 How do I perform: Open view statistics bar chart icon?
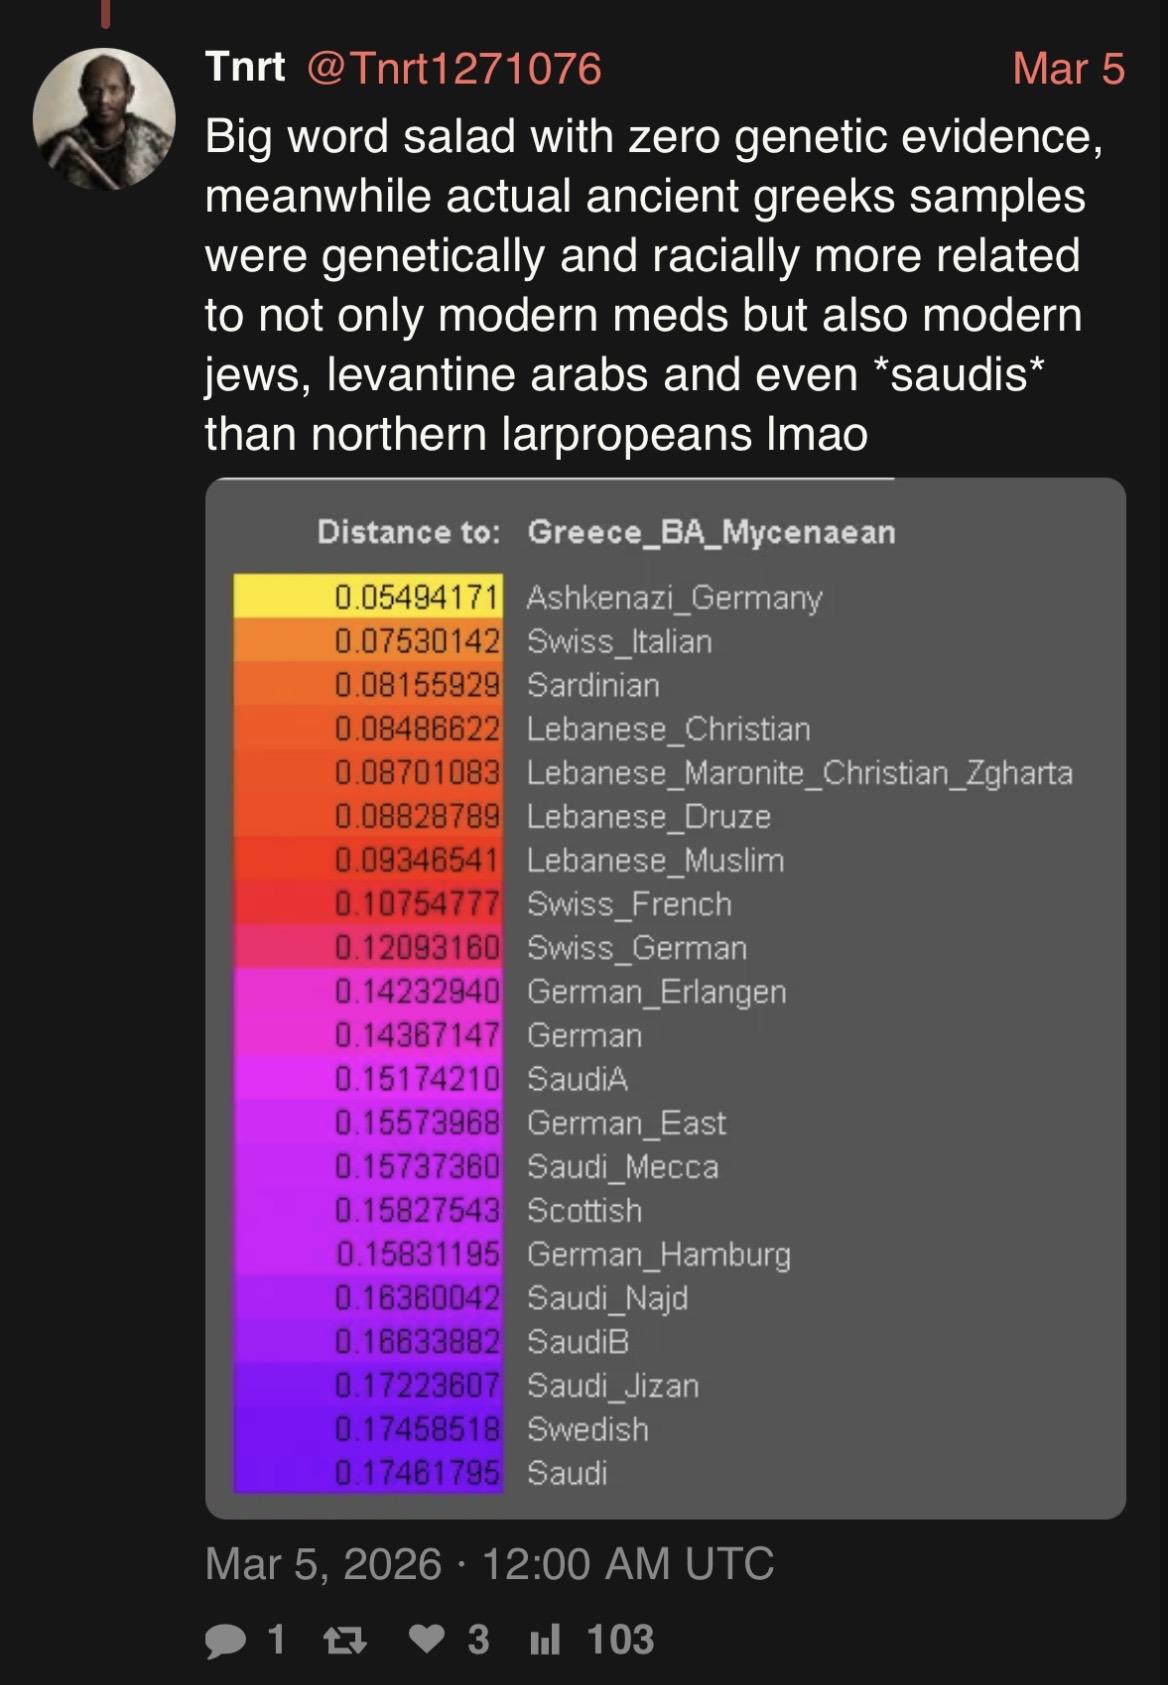point(546,1640)
